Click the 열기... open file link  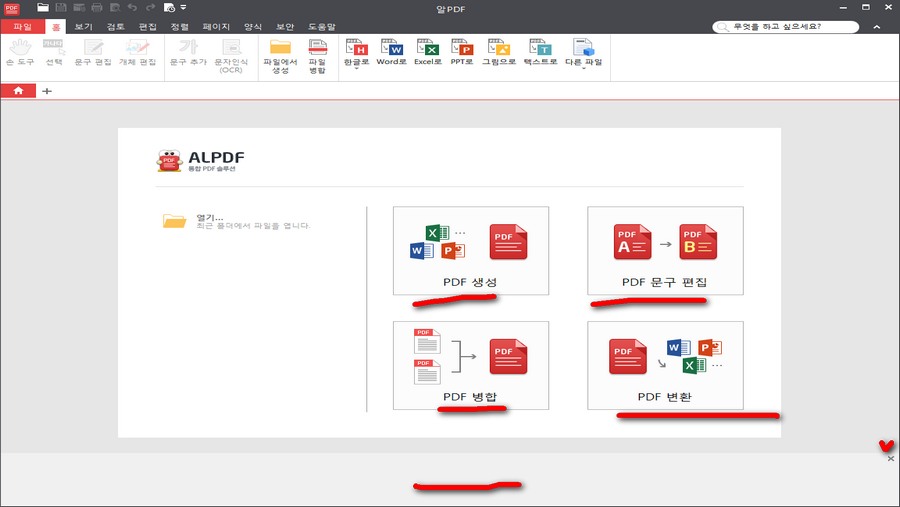pyautogui.click(x=210, y=217)
